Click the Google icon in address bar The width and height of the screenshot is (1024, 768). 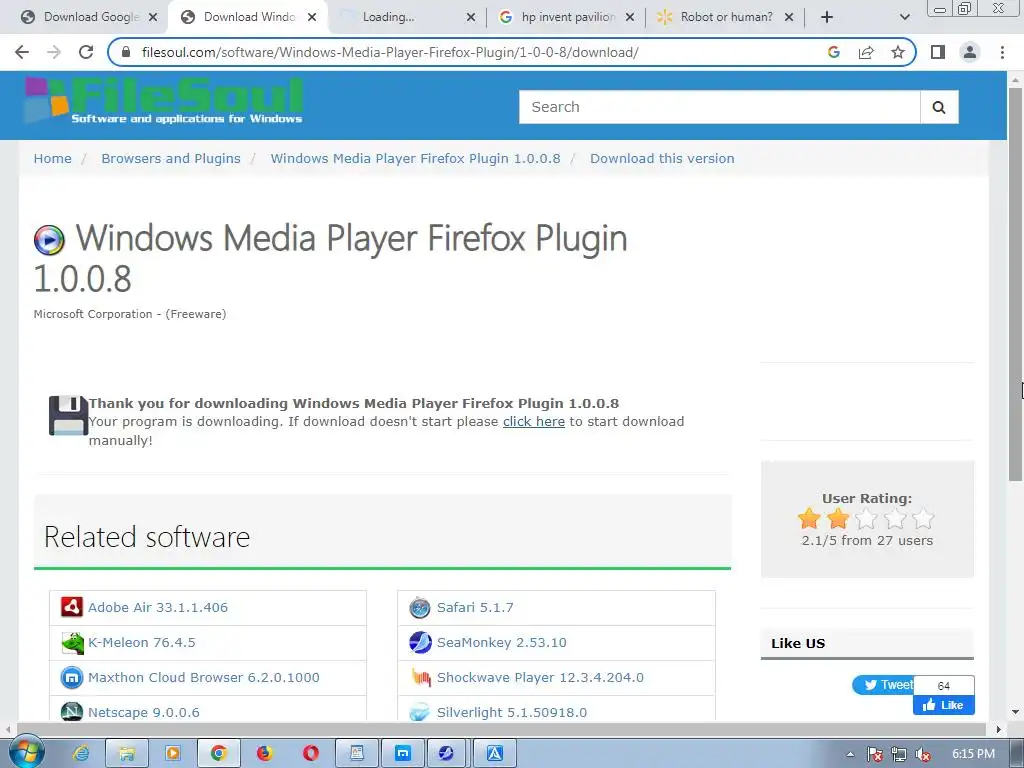(x=834, y=52)
